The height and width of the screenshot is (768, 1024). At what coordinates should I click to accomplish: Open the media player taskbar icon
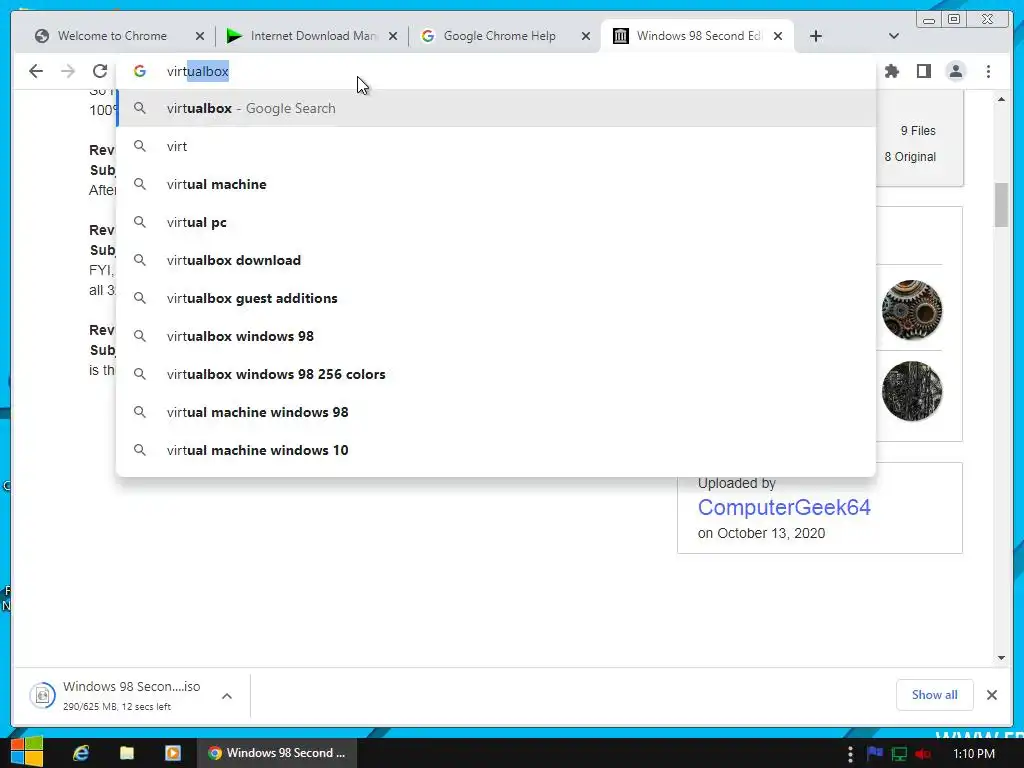(x=173, y=753)
